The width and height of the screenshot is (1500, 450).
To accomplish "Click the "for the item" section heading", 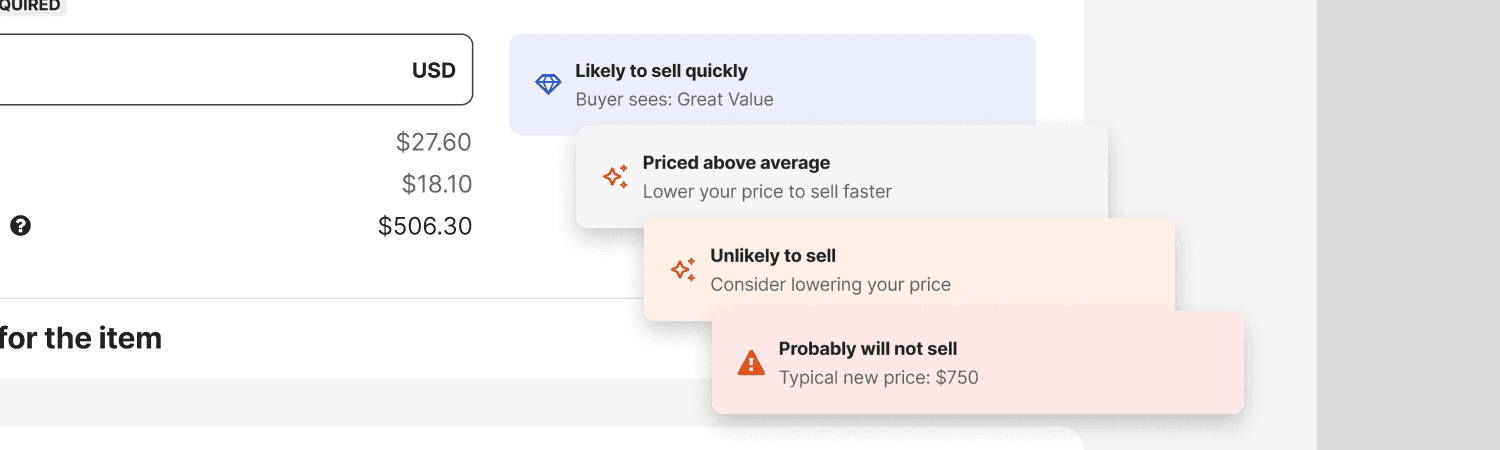I will 80,338.
